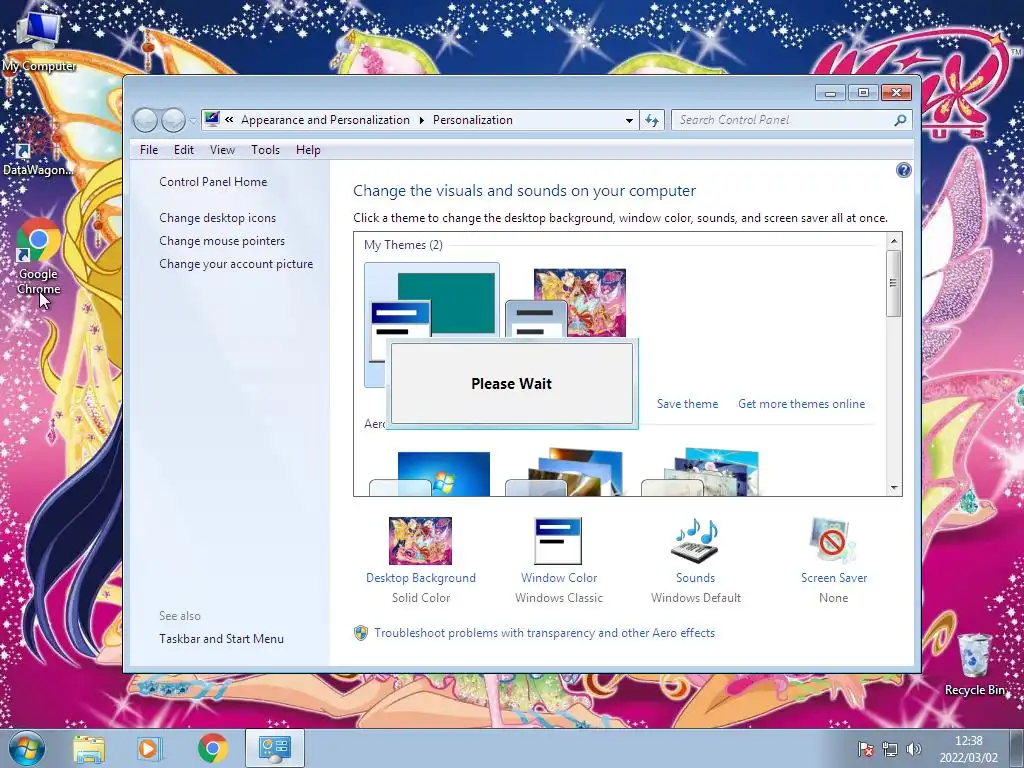Open the File menu
The height and width of the screenshot is (768, 1024).
coord(149,150)
